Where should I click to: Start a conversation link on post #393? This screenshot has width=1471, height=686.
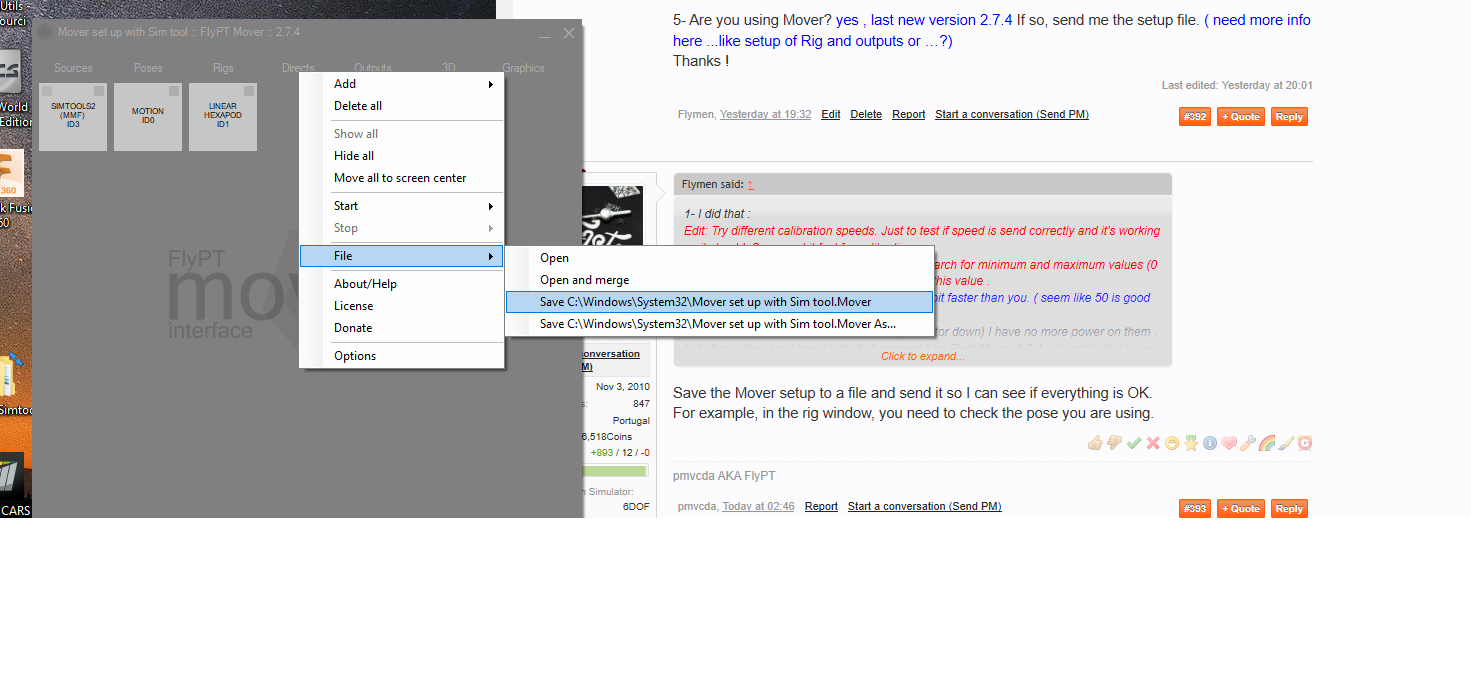coord(925,507)
